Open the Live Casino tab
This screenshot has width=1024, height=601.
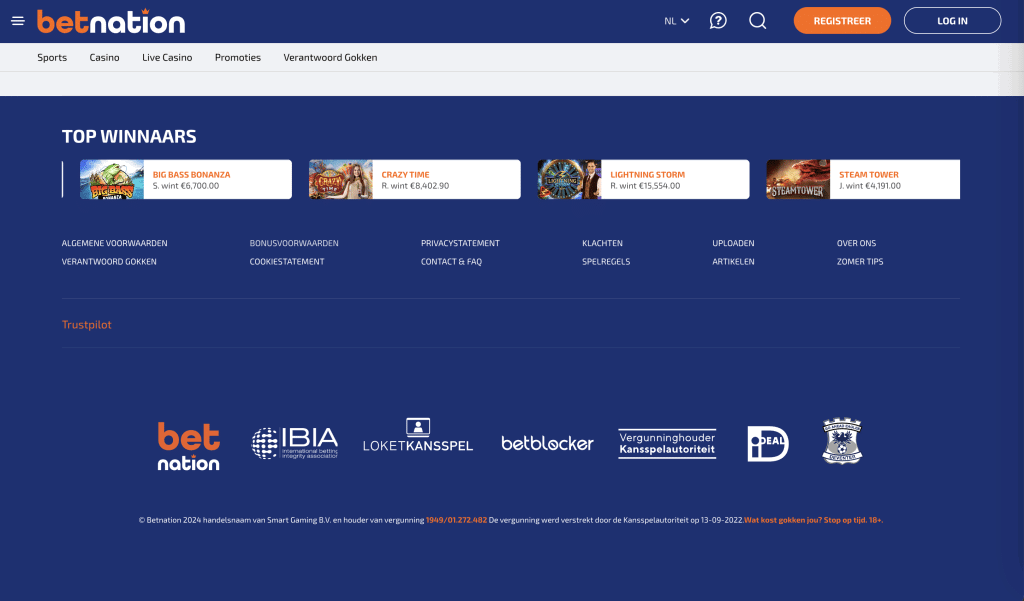tap(167, 57)
